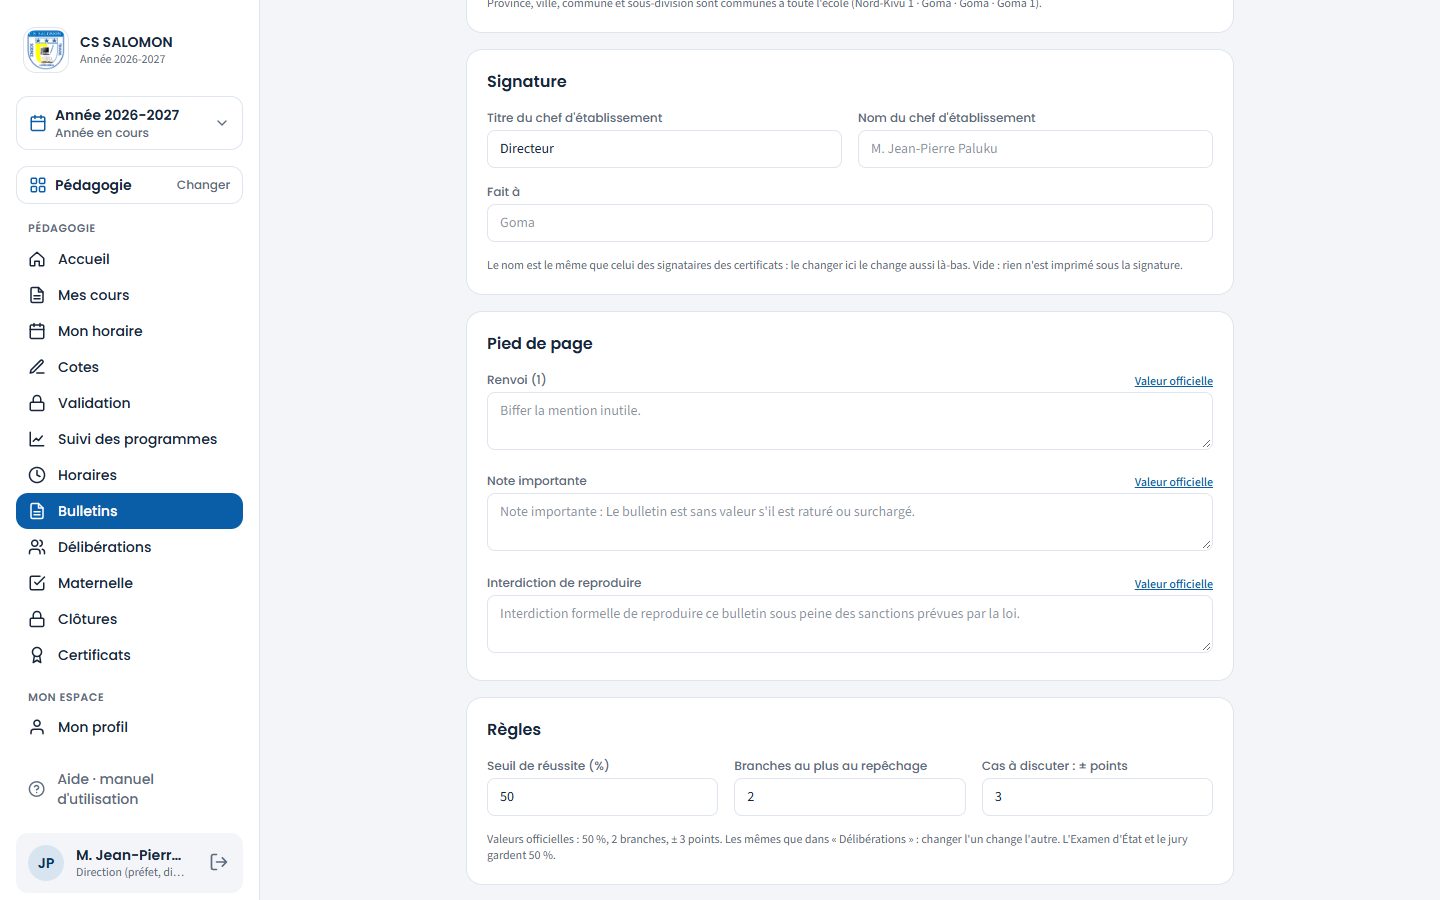Click the Accueil home icon
This screenshot has height=900, width=1440.
(x=37, y=259)
